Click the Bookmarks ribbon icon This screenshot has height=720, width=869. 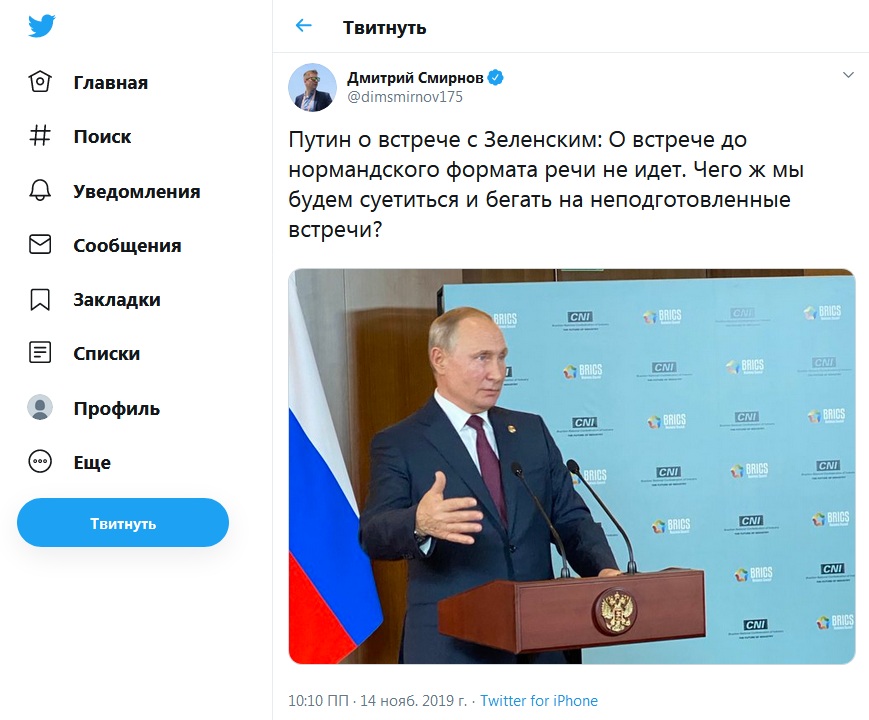point(40,299)
